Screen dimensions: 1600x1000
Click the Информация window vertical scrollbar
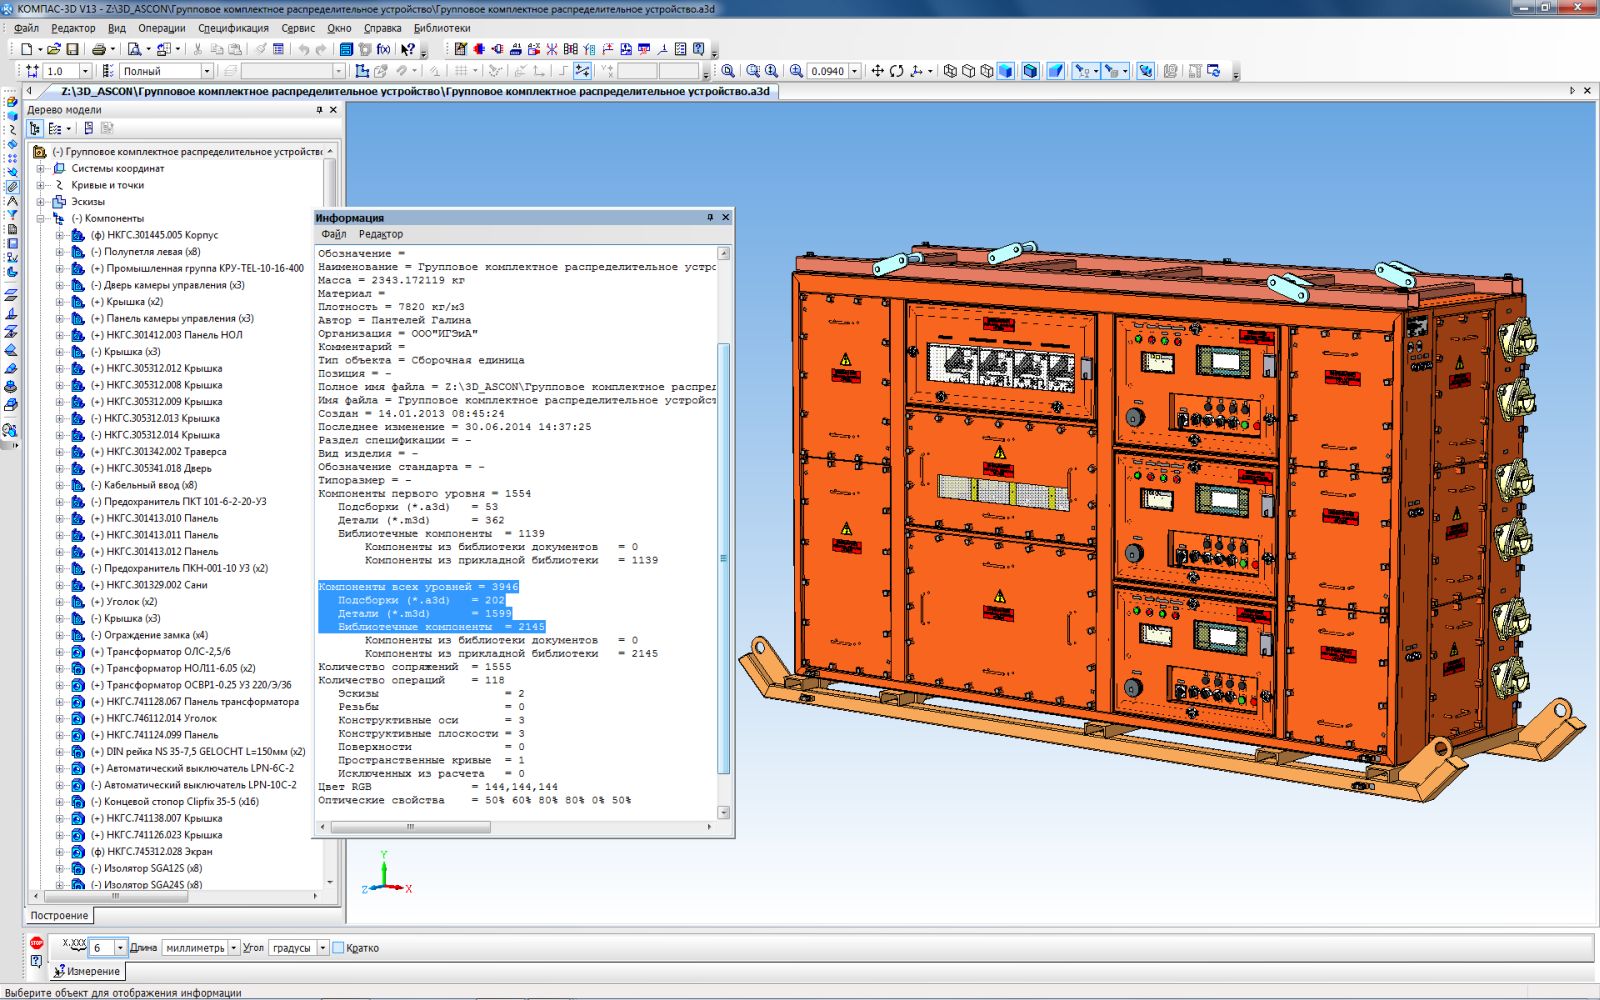[724, 558]
